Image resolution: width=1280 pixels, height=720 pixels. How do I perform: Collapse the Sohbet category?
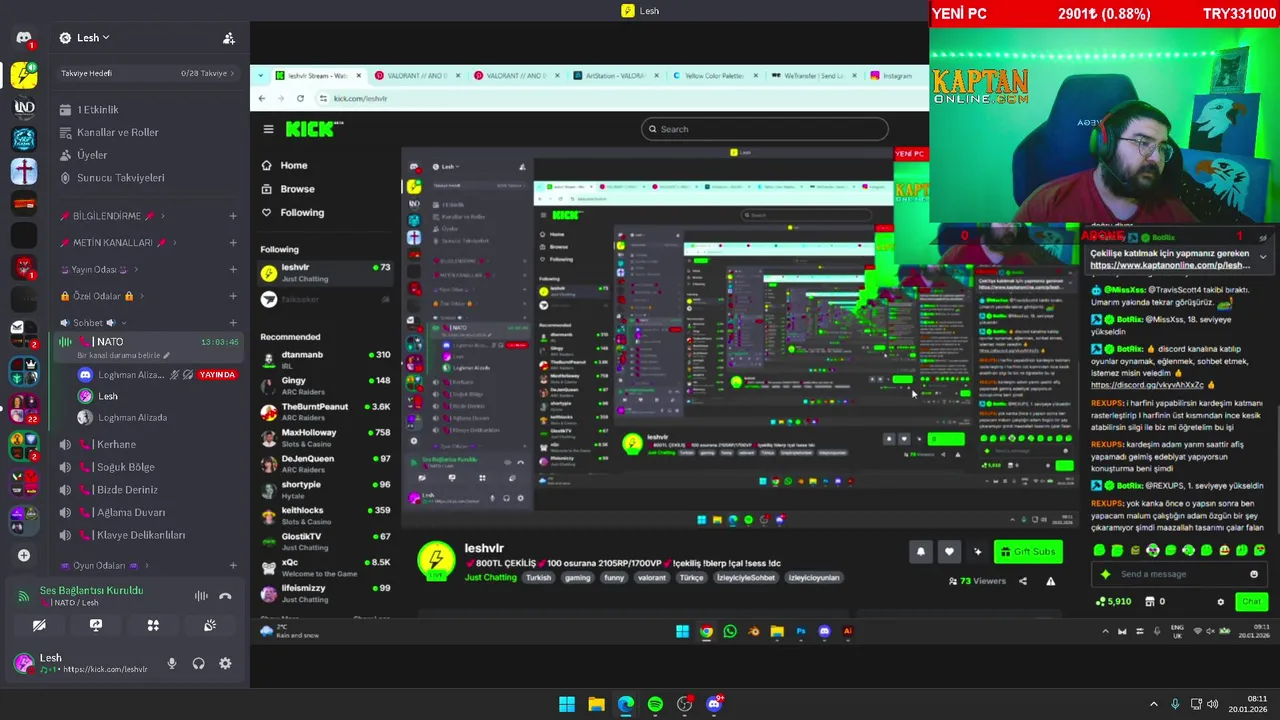click(94, 323)
